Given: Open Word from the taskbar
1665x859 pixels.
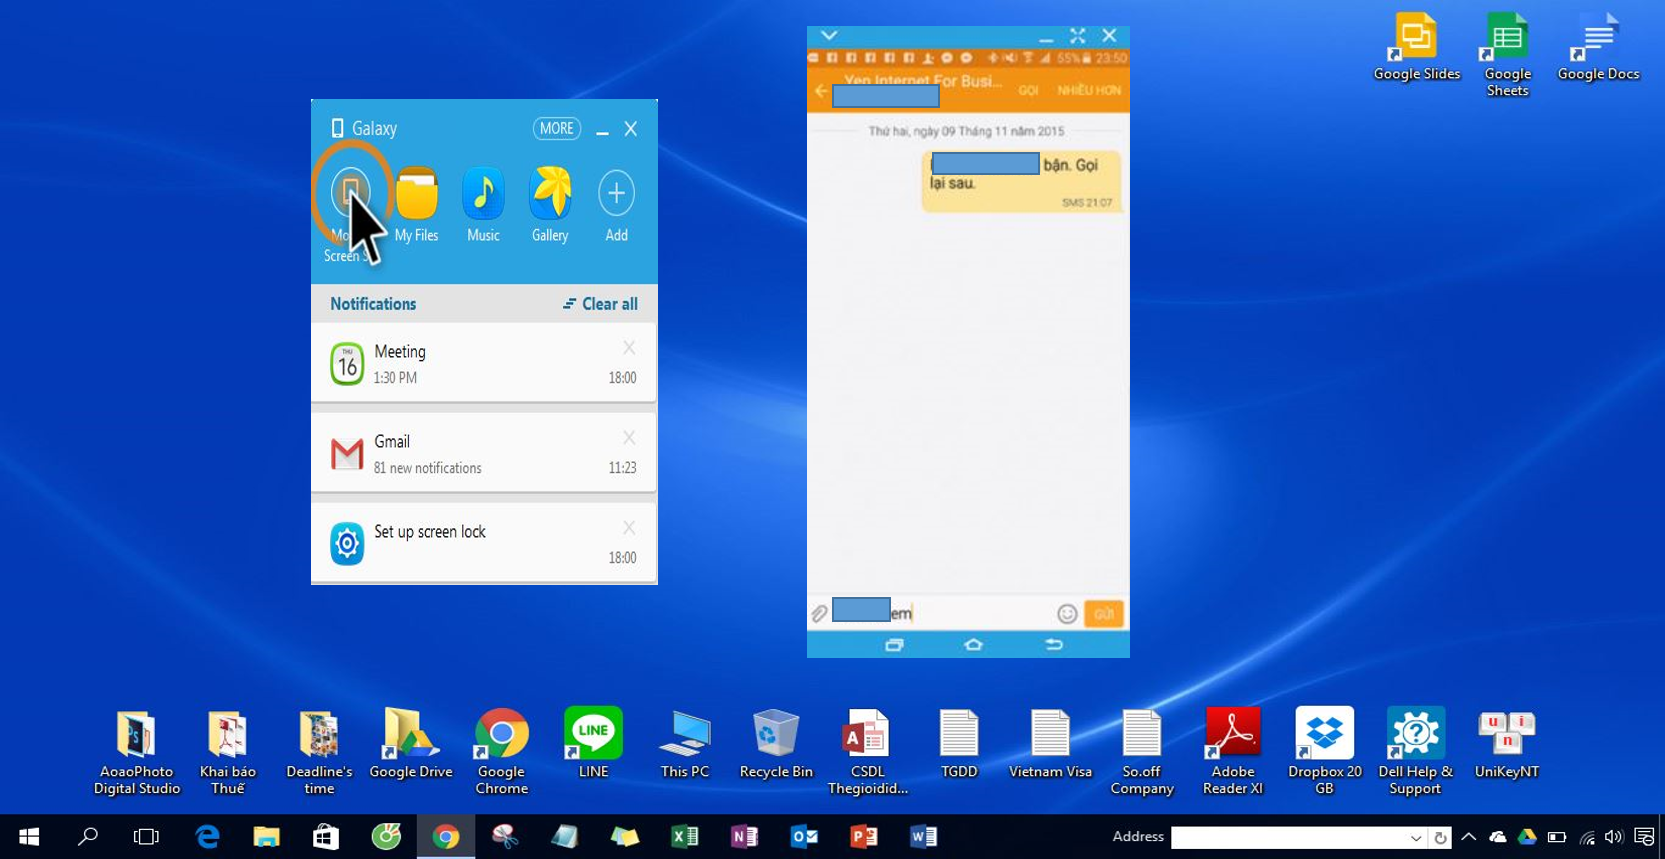Looking at the screenshot, I should tap(923, 837).
